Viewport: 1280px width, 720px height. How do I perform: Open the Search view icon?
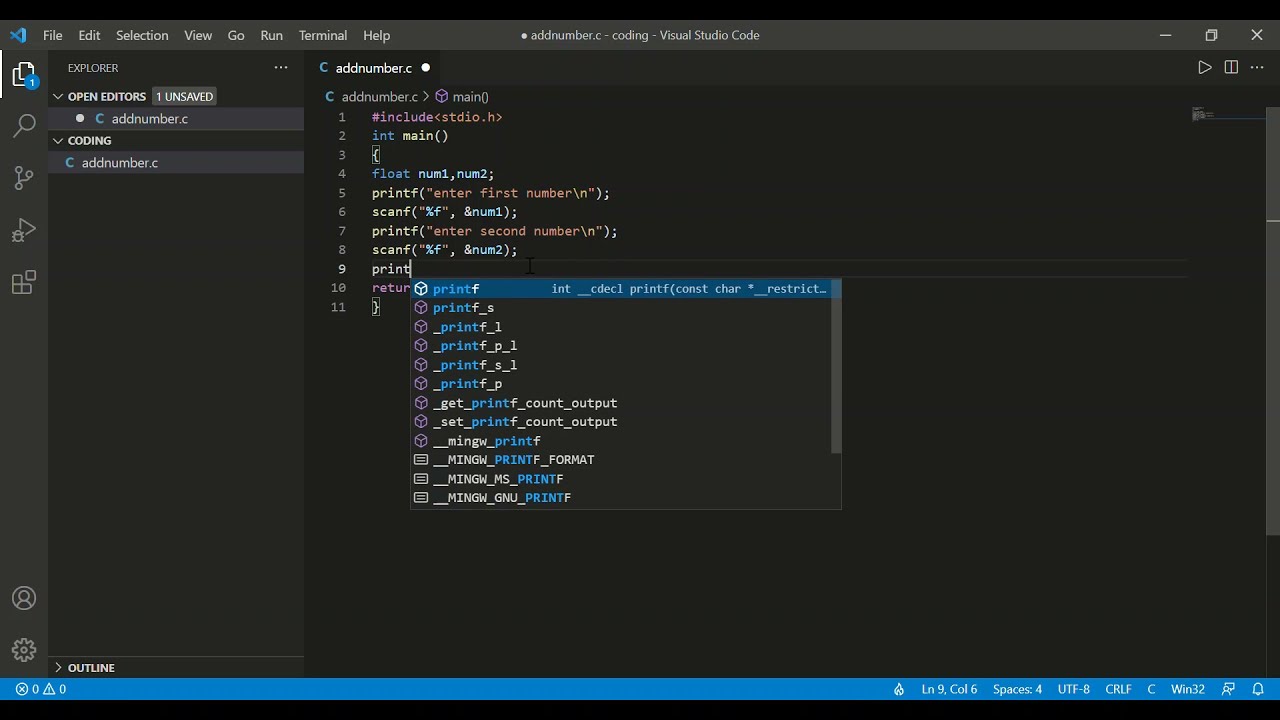coord(24,126)
